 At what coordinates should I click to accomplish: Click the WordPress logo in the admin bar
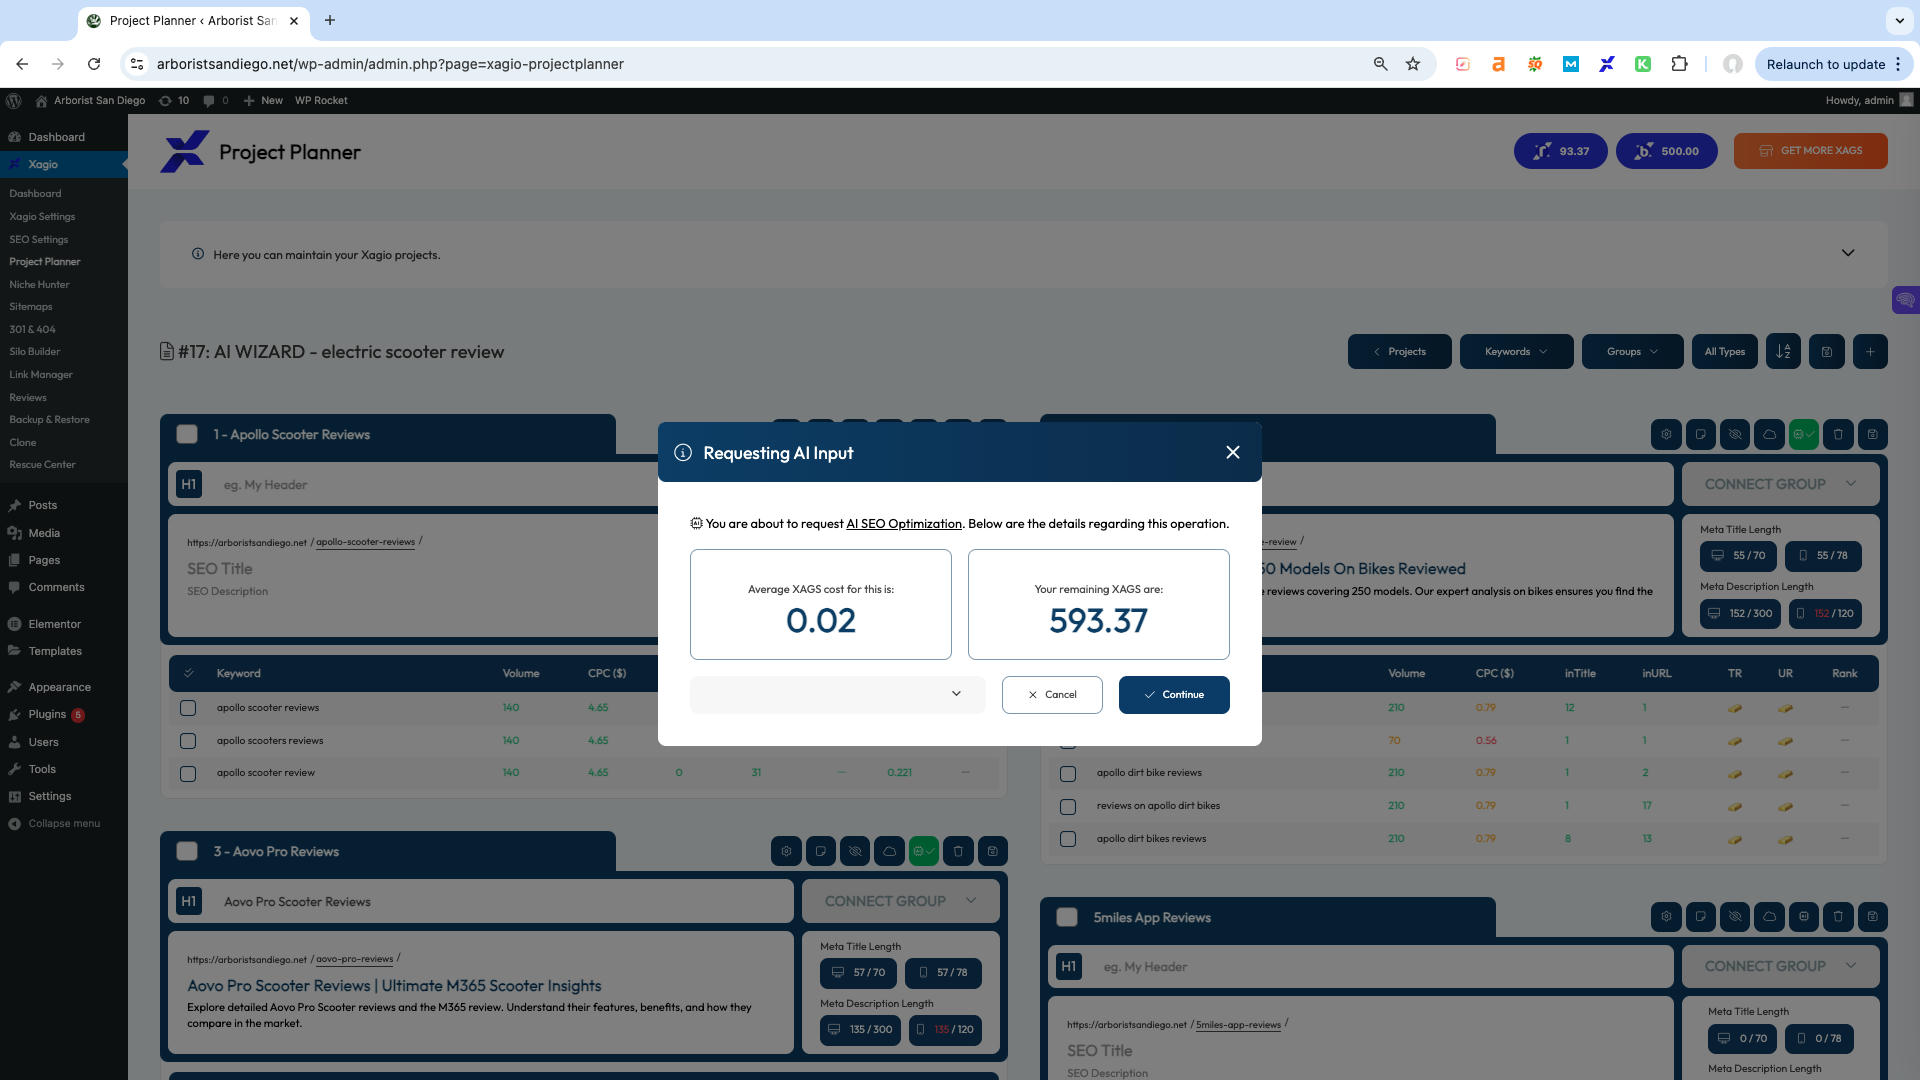coord(14,101)
